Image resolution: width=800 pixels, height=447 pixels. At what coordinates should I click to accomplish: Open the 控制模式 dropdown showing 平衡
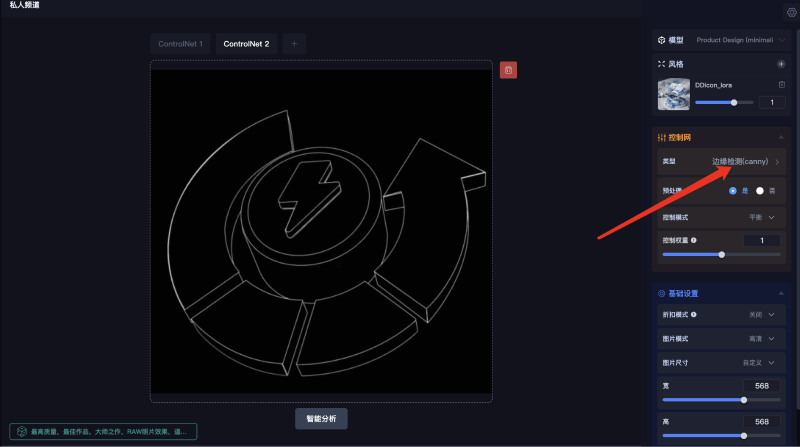coord(762,216)
